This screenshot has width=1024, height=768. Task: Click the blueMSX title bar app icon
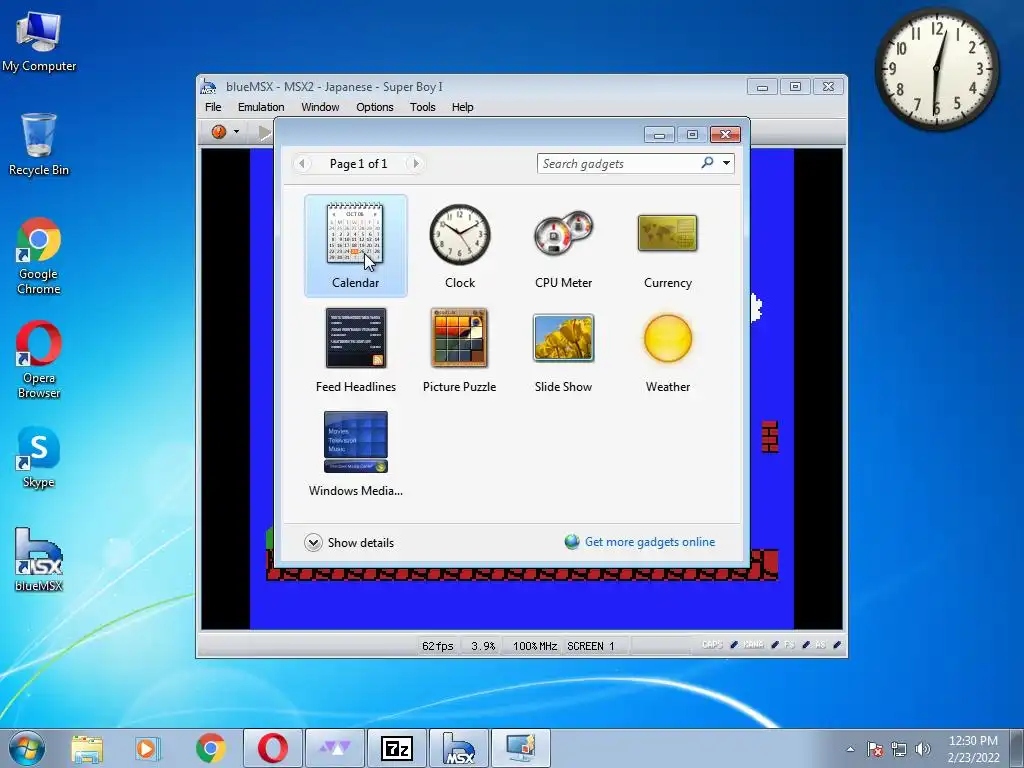tap(208, 86)
